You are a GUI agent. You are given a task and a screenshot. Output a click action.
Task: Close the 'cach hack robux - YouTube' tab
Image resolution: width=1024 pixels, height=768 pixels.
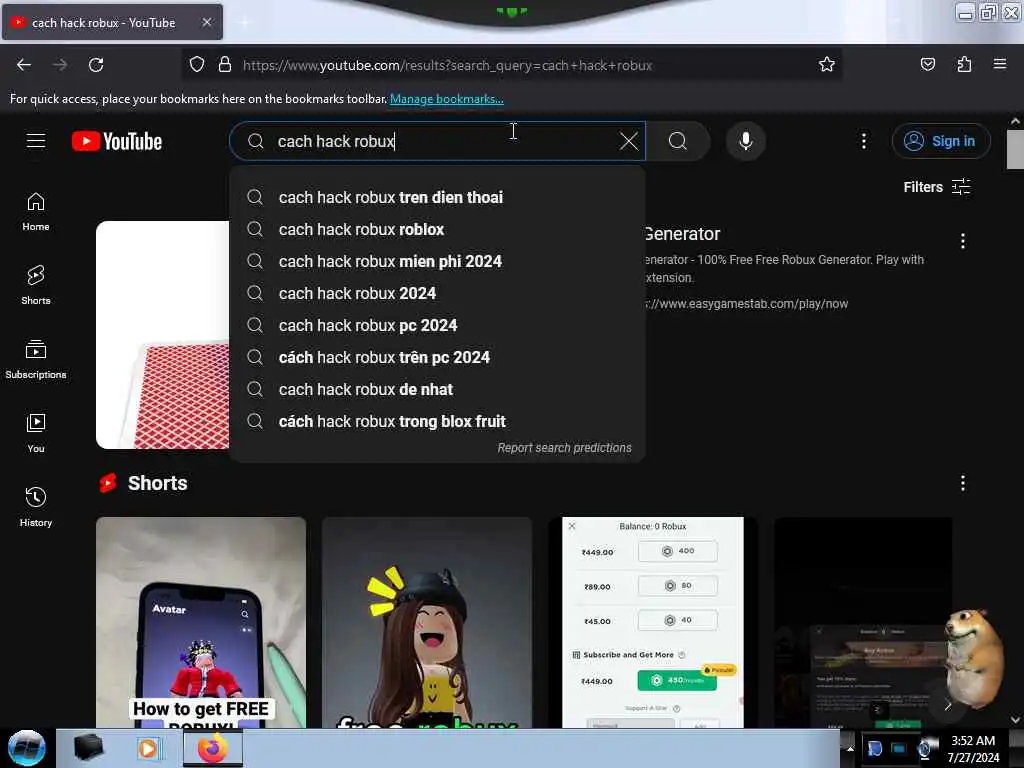point(206,22)
